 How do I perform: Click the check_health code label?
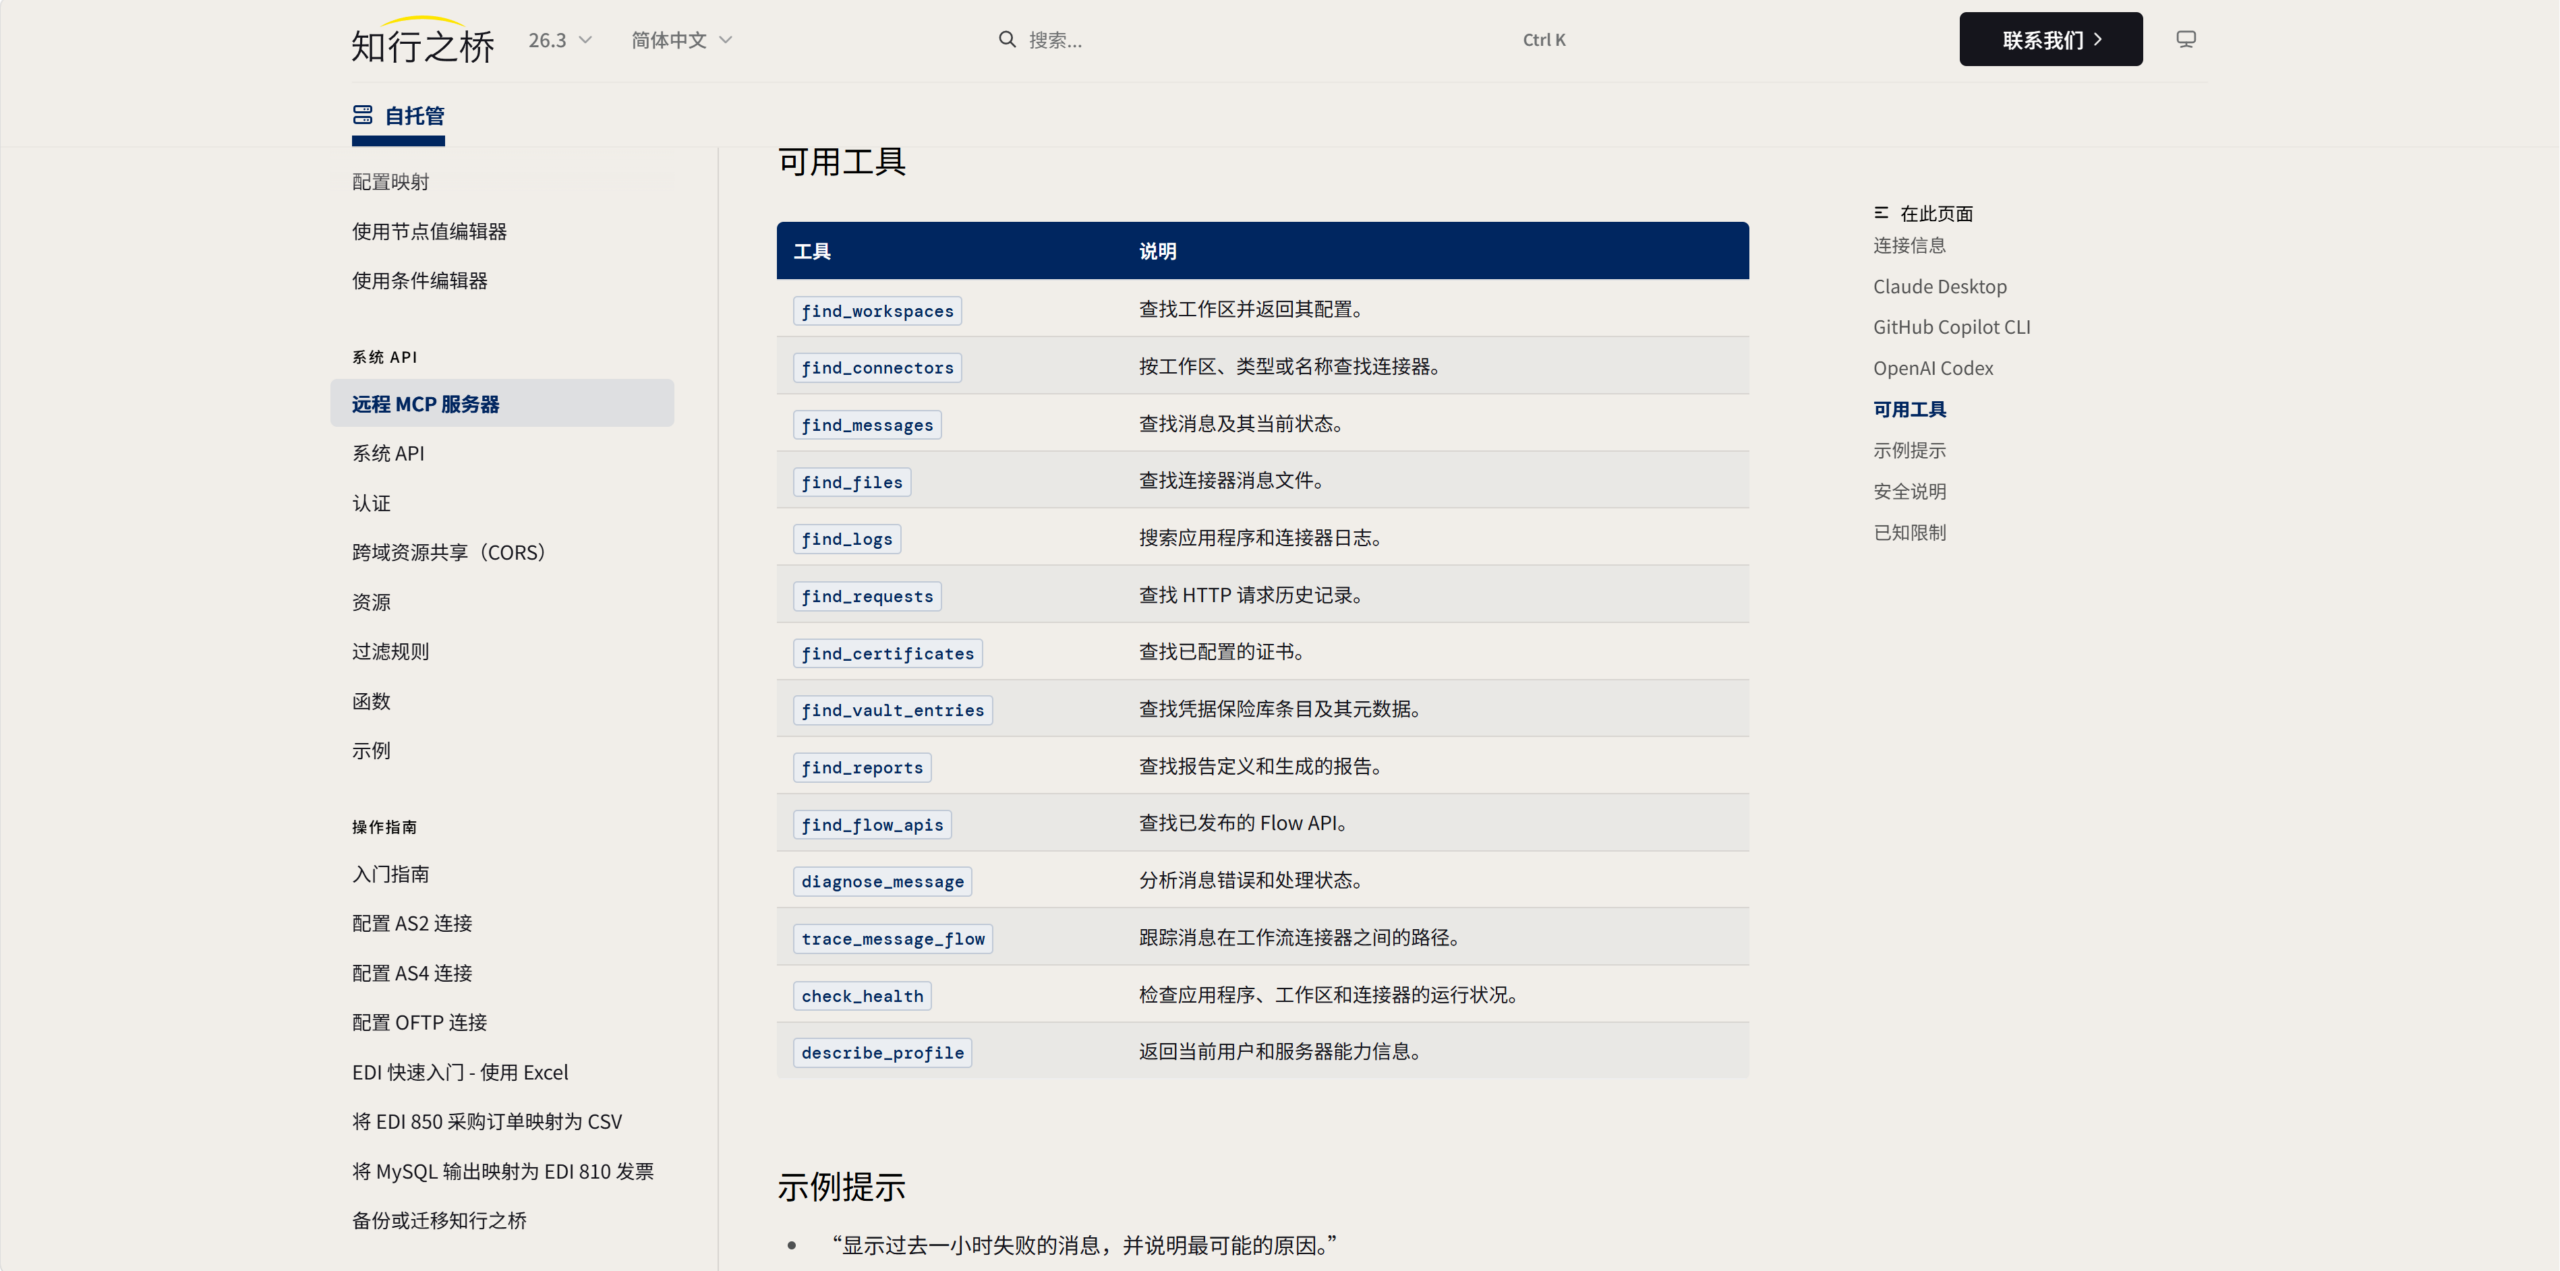(x=862, y=995)
